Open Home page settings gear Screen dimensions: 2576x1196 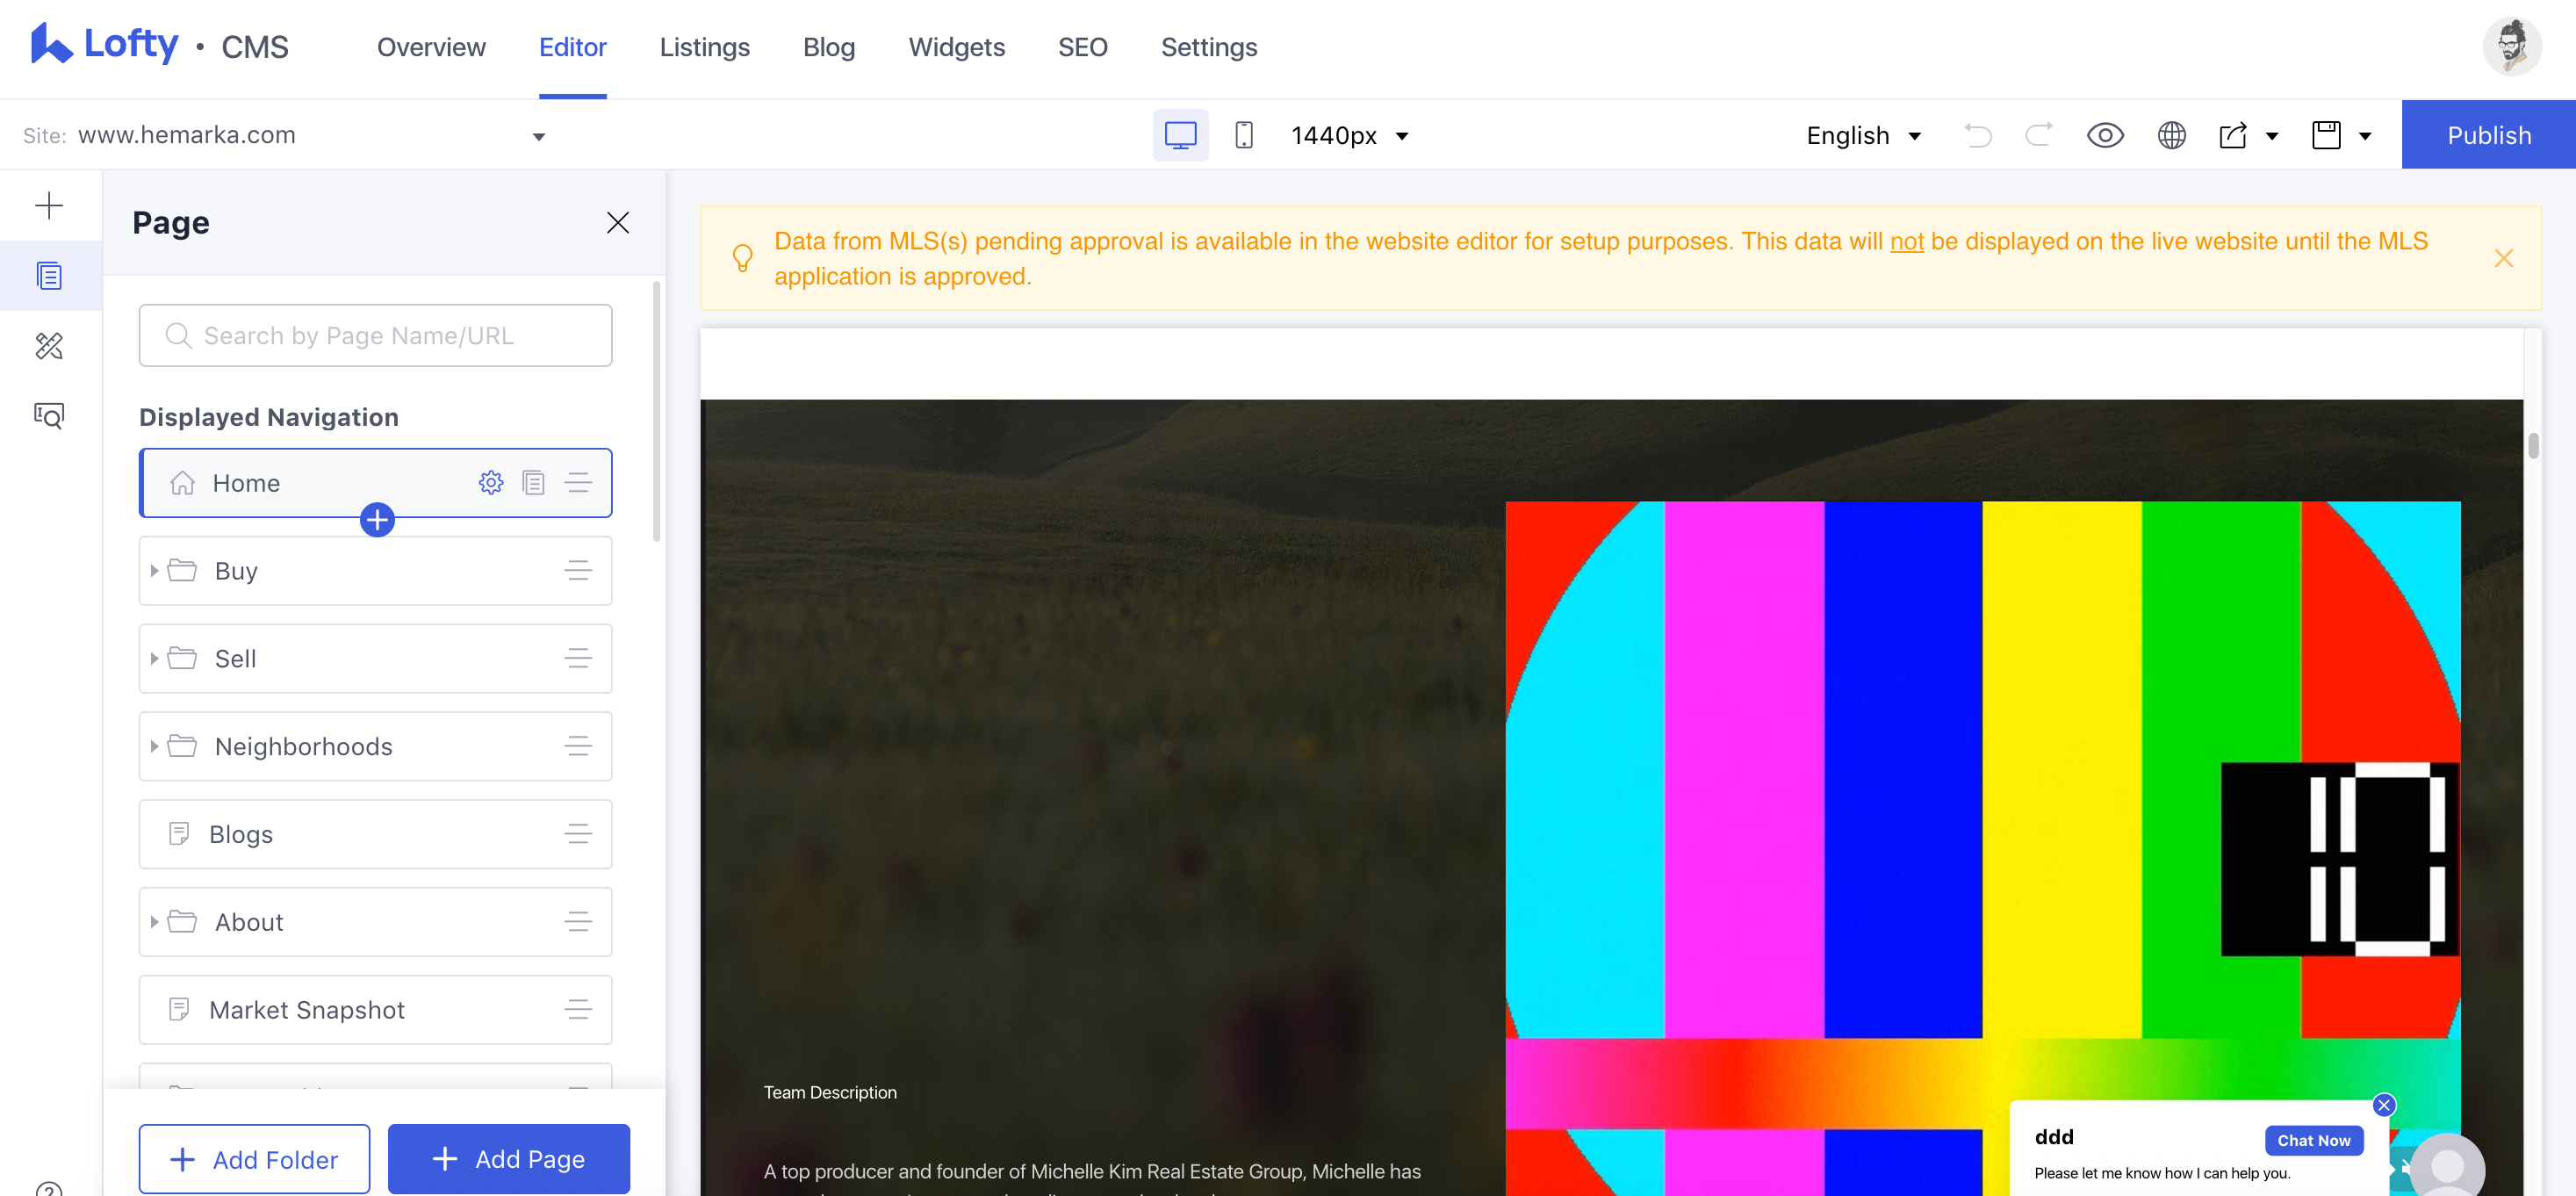[x=491, y=483]
